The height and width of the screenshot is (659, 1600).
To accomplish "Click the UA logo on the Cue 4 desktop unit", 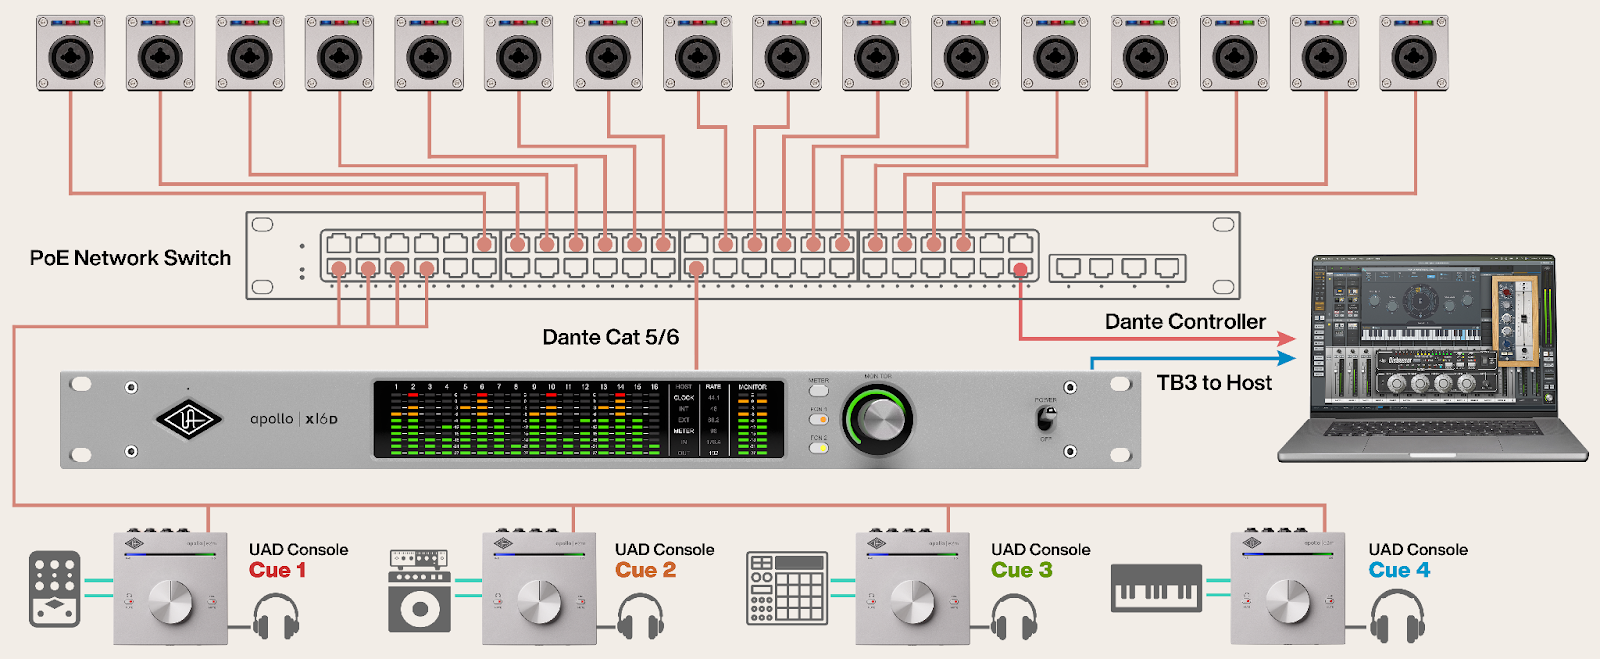I will click(x=1252, y=545).
